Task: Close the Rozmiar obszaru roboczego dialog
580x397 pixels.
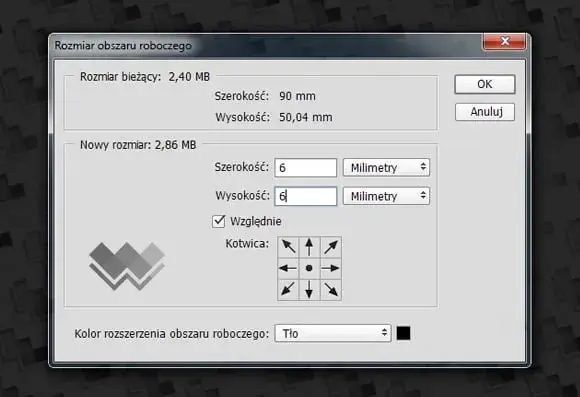Action: click(x=504, y=41)
